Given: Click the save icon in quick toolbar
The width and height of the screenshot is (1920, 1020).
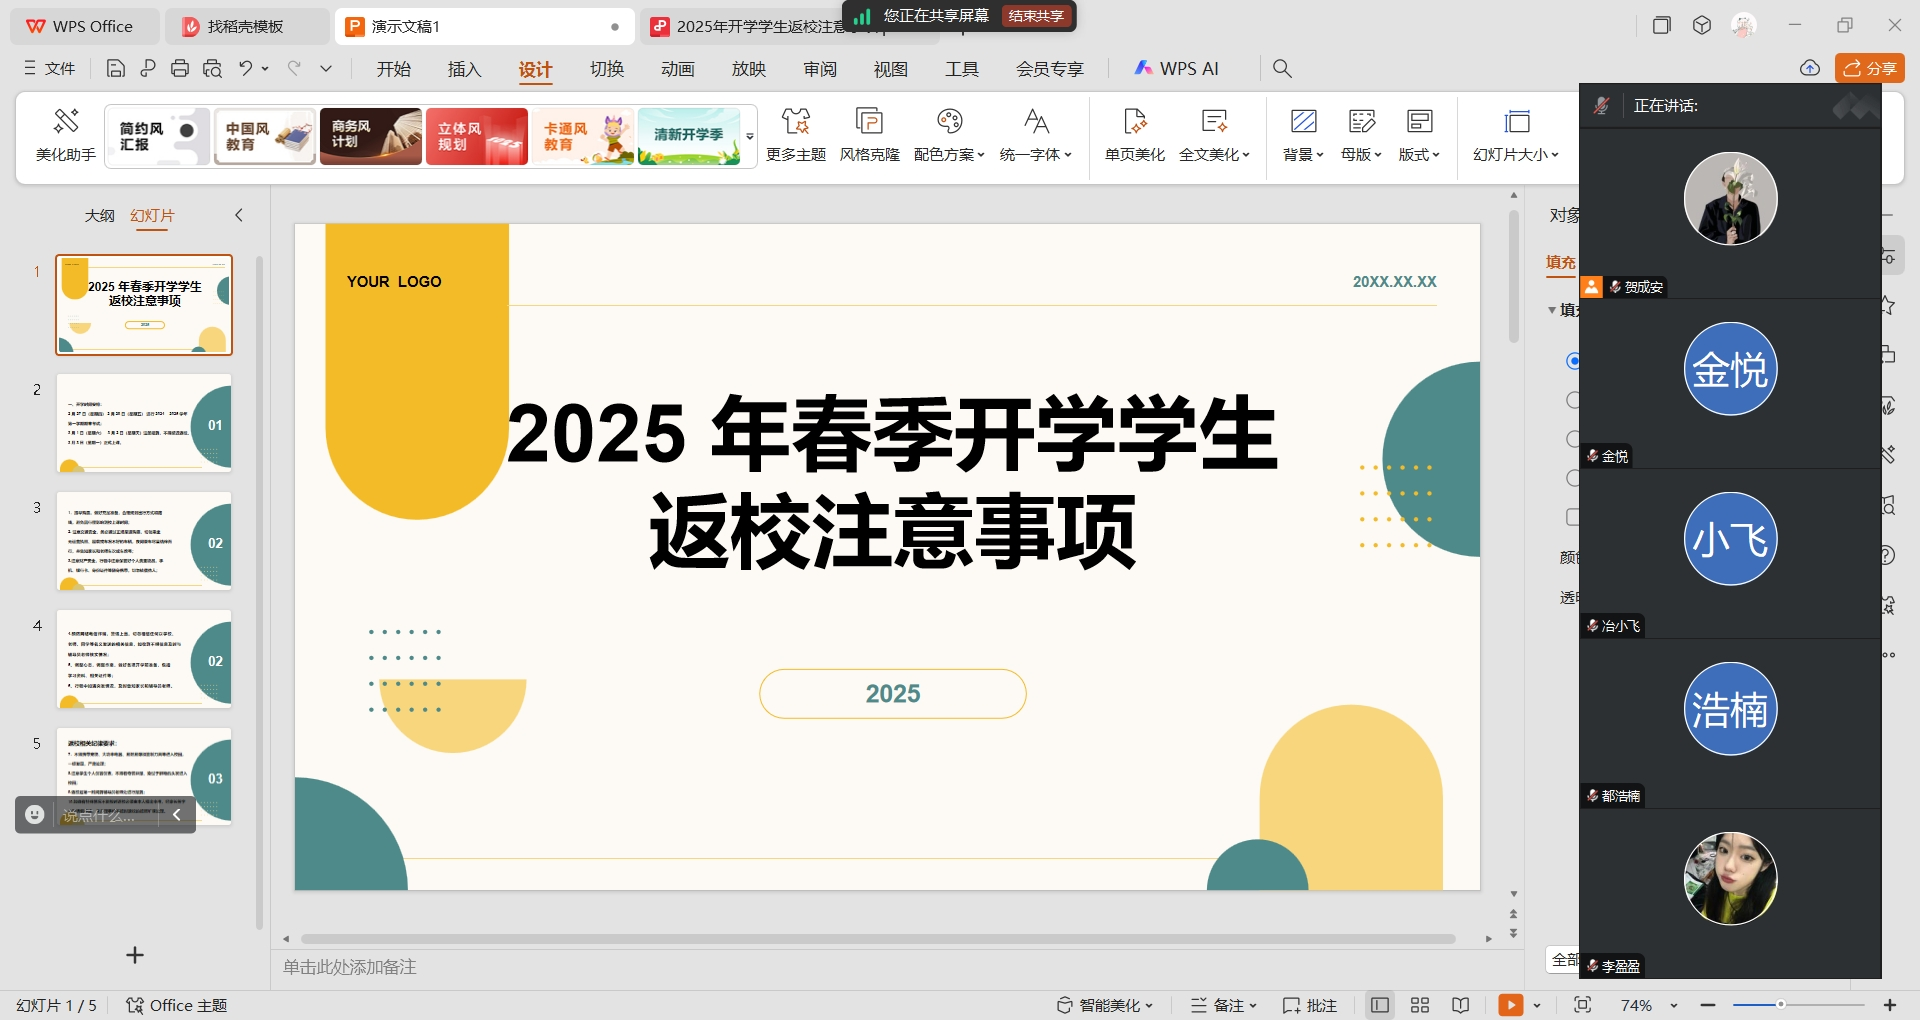Looking at the screenshot, I should 116,68.
